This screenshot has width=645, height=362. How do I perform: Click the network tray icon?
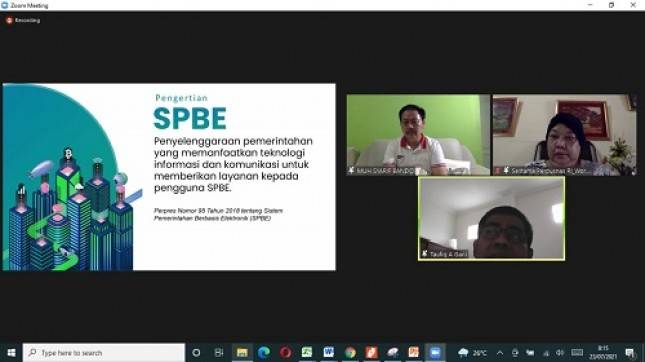click(x=546, y=353)
